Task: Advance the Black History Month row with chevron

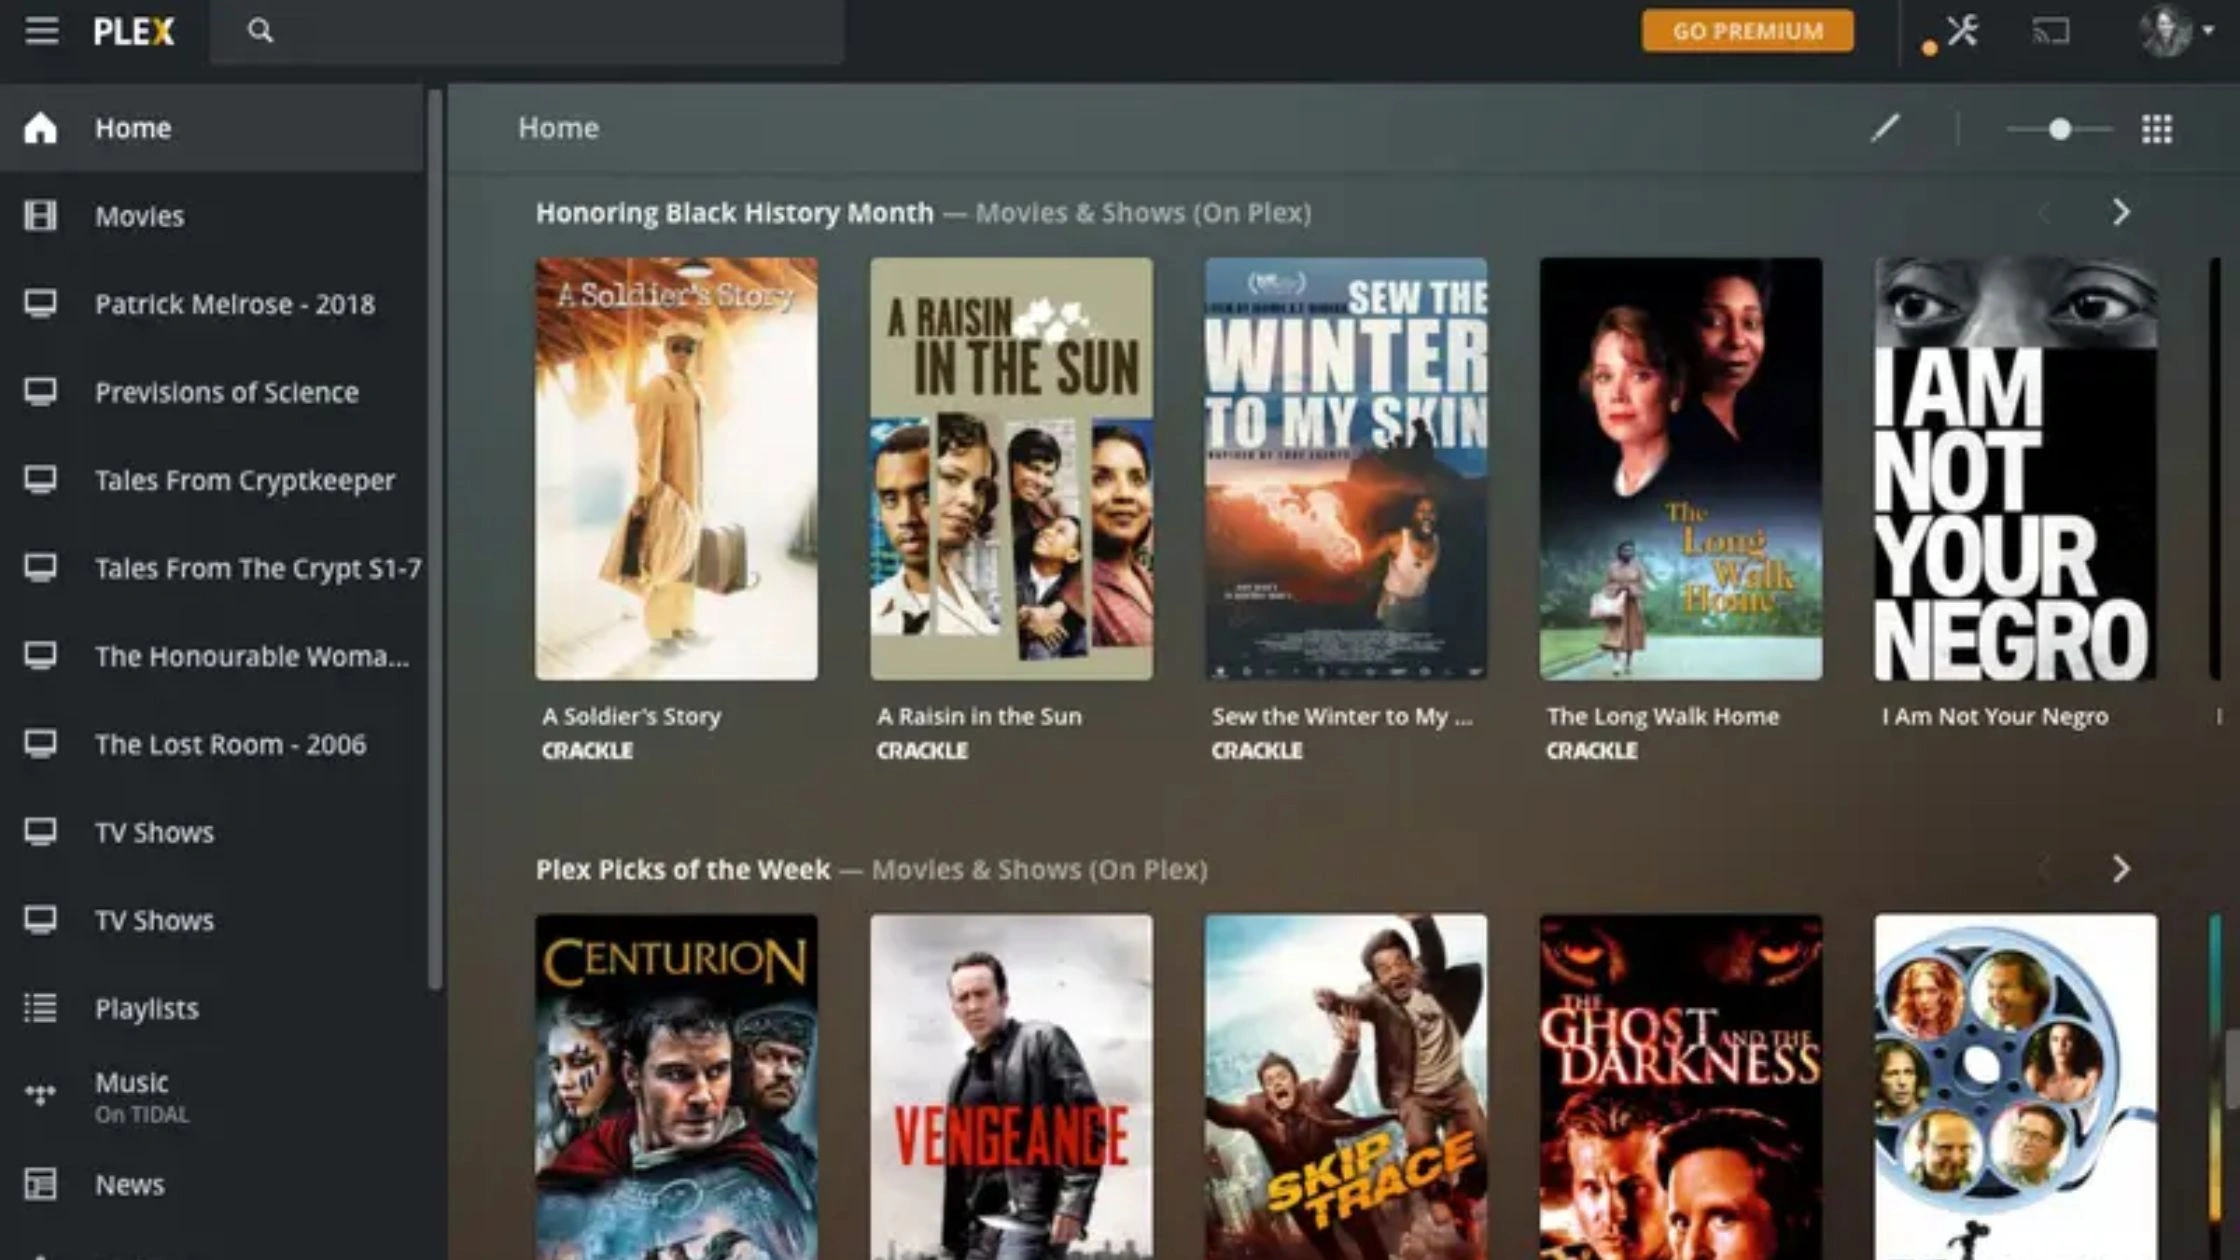Action: [2120, 212]
